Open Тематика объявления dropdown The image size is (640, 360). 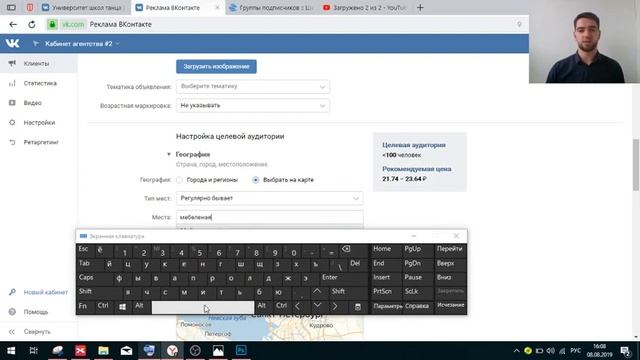253,87
